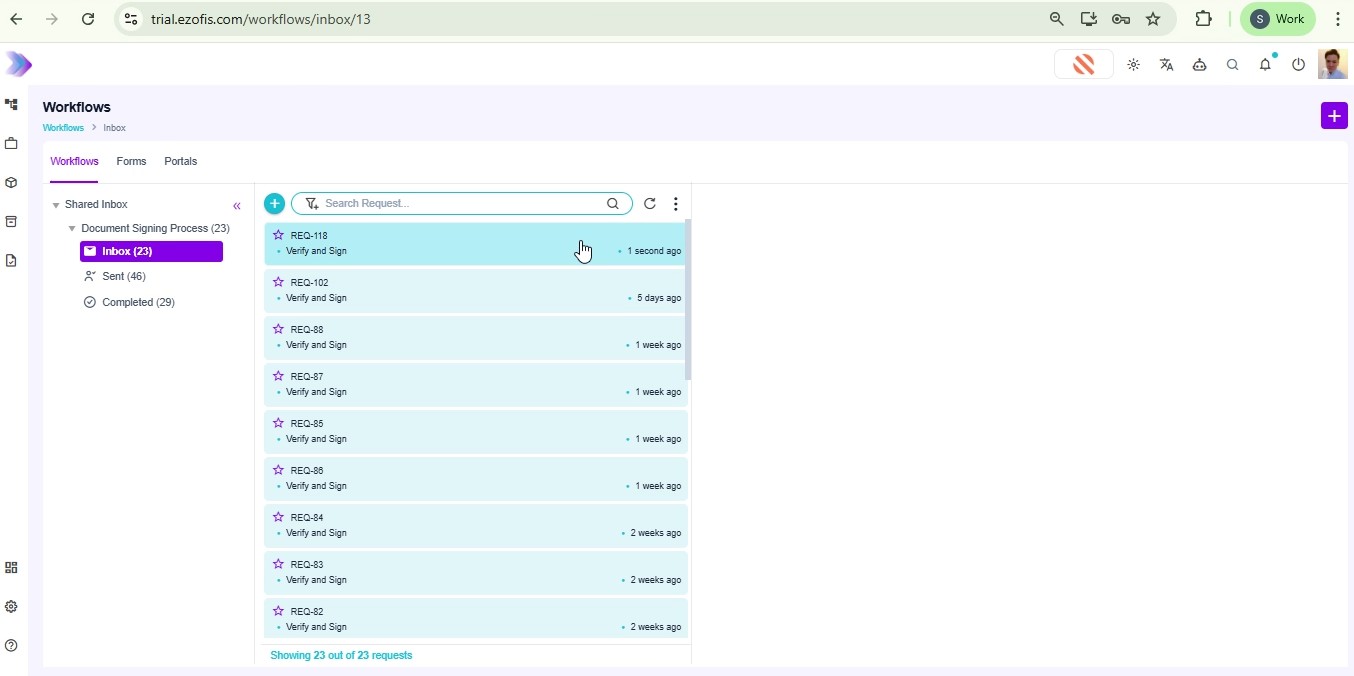Image resolution: width=1354 pixels, height=676 pixels.
Task: Switch to the Portals tab
Action: 180,162
